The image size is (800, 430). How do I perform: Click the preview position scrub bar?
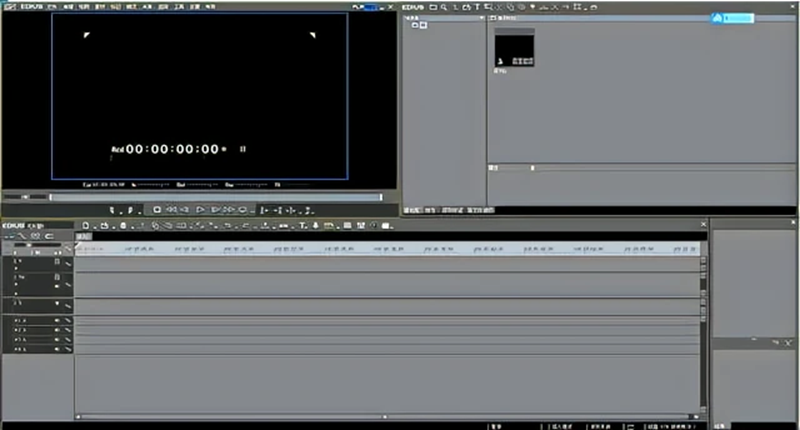click(200, 197)
